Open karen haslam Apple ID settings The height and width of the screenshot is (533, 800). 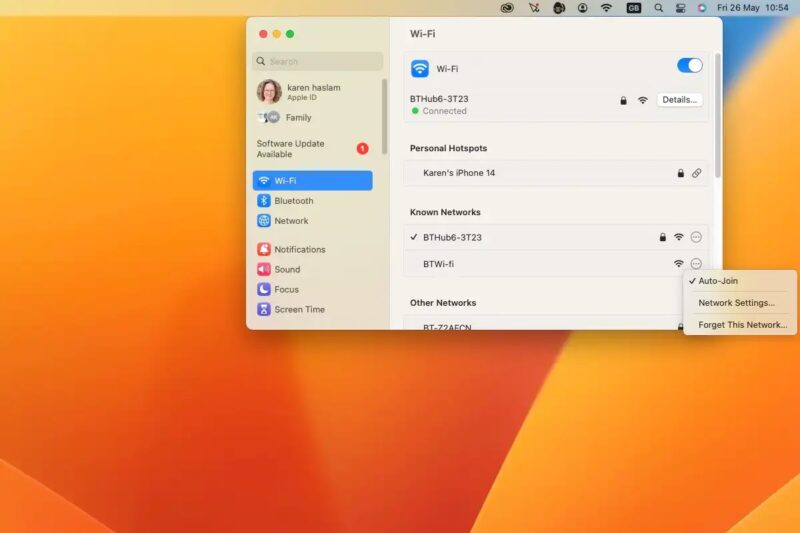point(312,92)
